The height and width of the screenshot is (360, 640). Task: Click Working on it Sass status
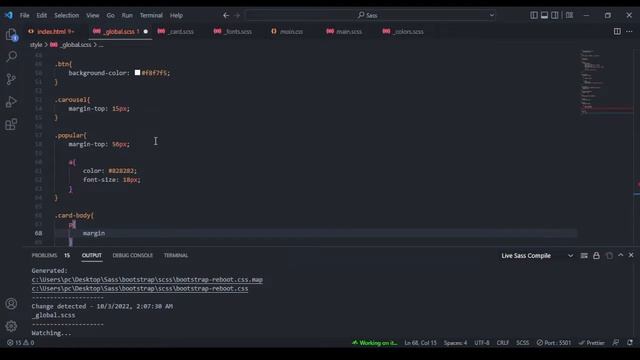[375, 343]
